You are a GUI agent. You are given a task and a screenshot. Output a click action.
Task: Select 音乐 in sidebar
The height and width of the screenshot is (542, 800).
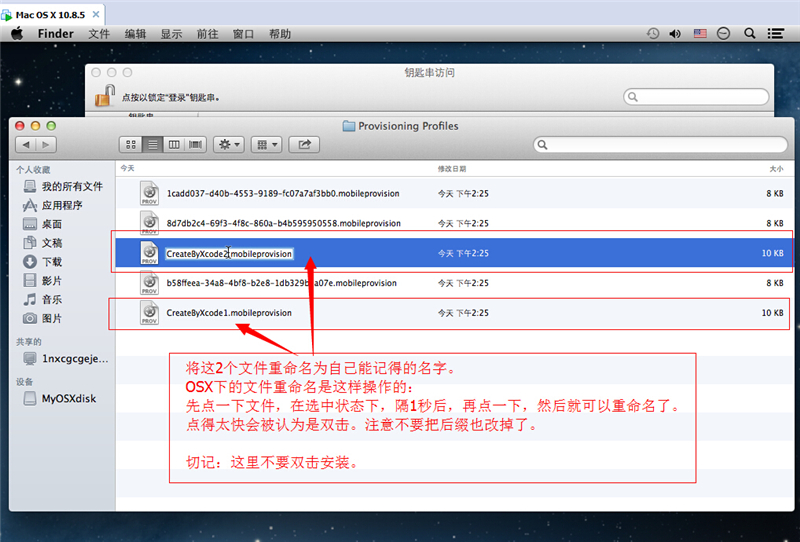(42, 300)
